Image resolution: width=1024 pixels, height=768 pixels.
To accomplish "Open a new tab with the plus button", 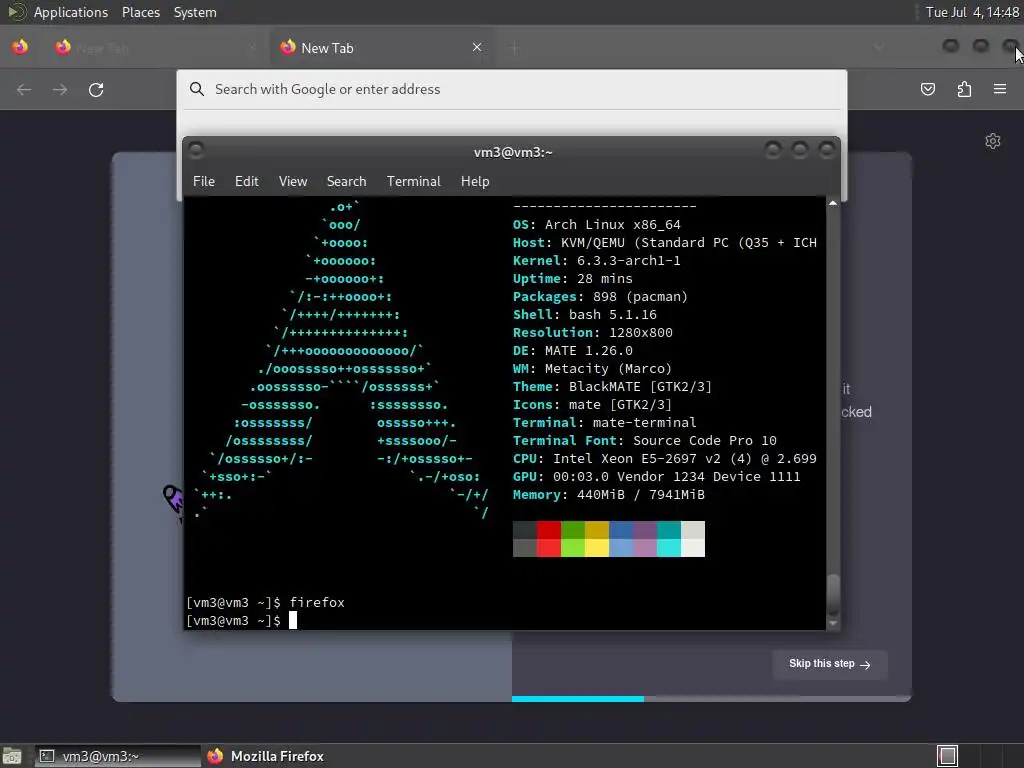I will [x=515, y=48].
